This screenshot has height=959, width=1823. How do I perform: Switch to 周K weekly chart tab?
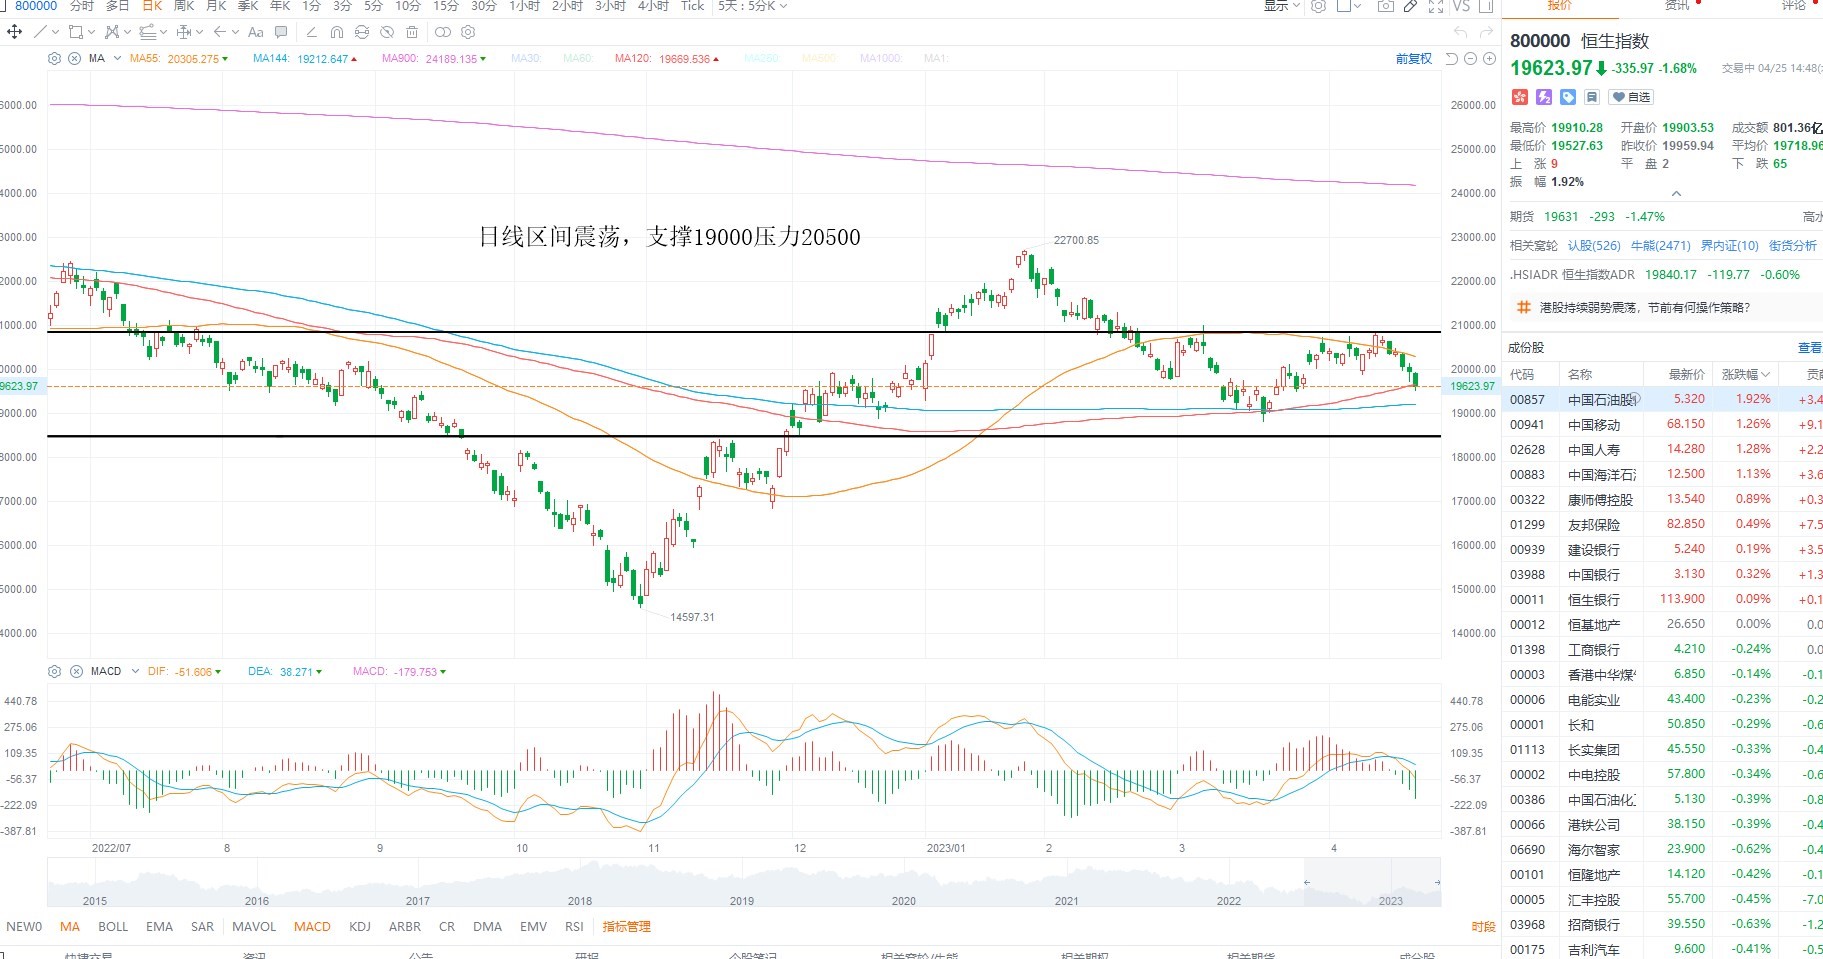click(184, 6)
